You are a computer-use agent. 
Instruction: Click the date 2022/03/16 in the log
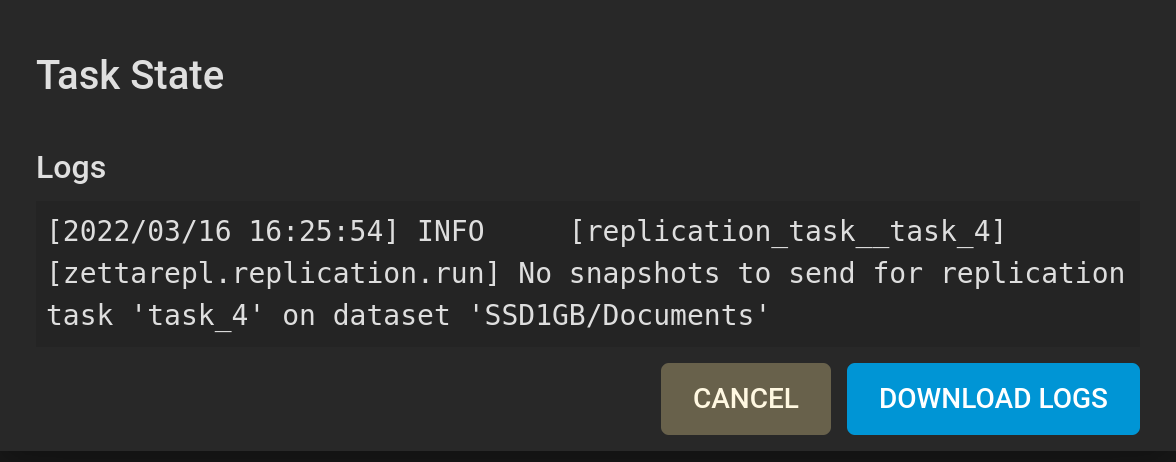147,232
